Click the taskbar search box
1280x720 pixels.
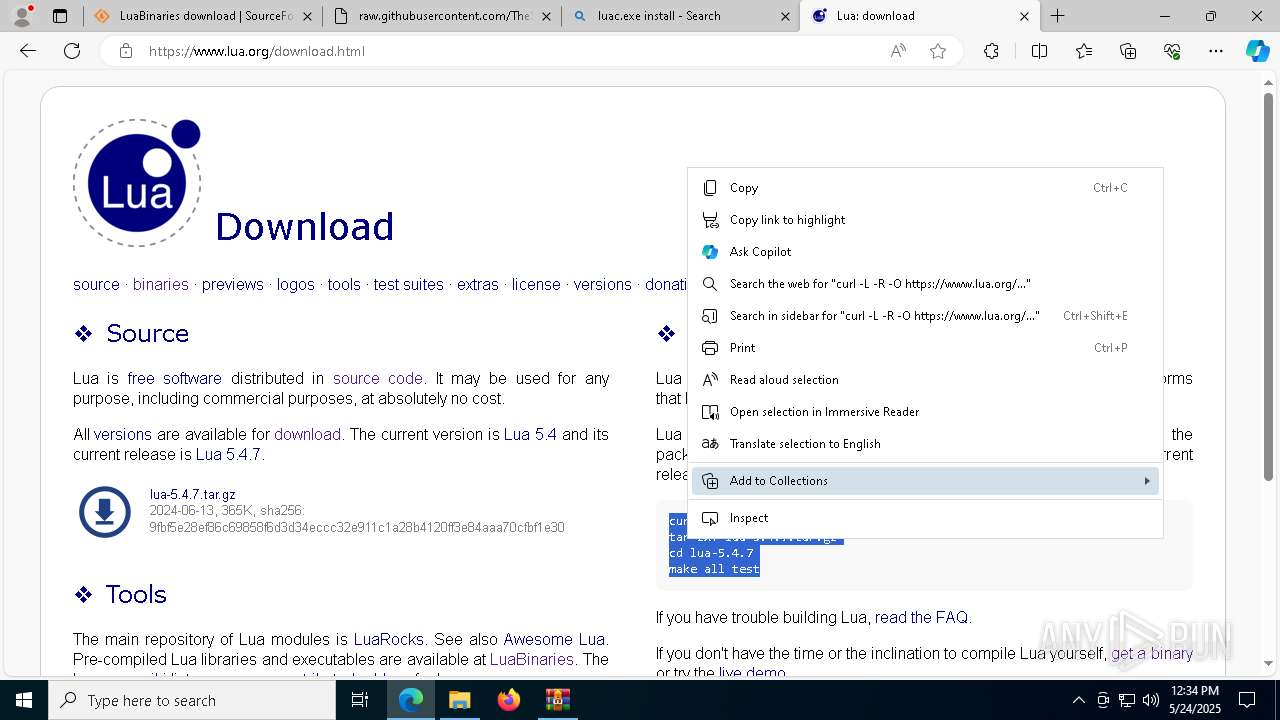(192, 700)
